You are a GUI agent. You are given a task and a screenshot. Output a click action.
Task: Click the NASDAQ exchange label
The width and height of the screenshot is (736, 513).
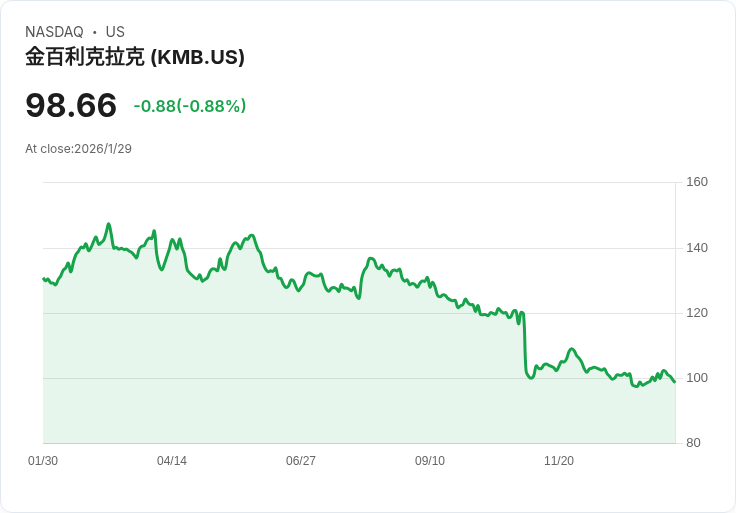(54, 32)
